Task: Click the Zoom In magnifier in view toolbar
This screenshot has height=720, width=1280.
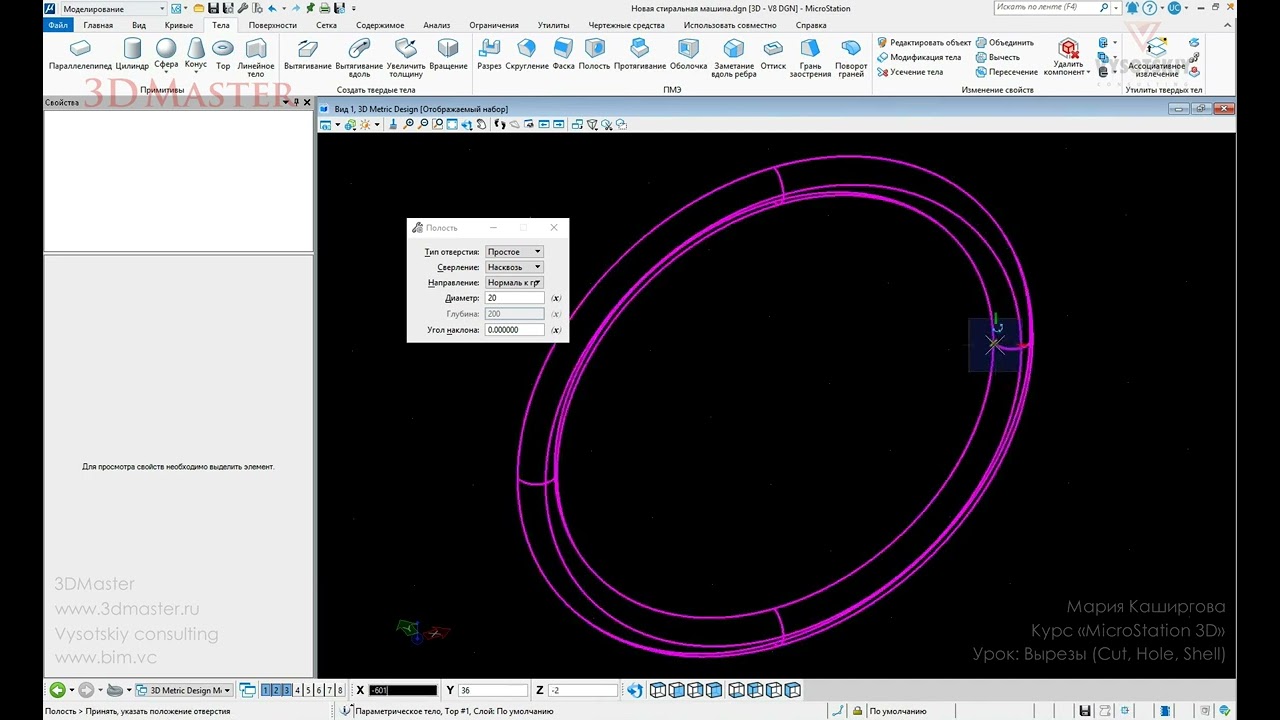Action: click(x=409, y=125)
